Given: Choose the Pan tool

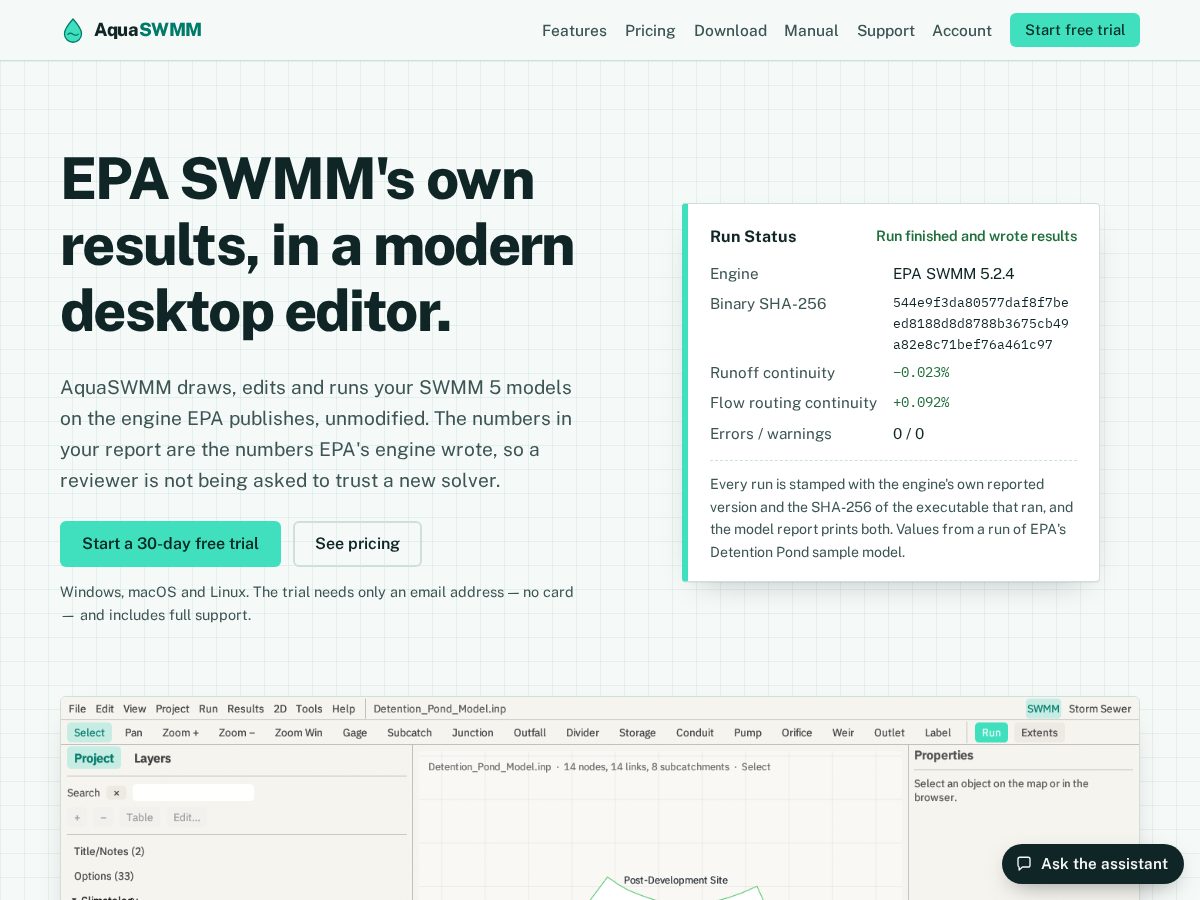Looking at the screenshot, I should tap(134, 733).
